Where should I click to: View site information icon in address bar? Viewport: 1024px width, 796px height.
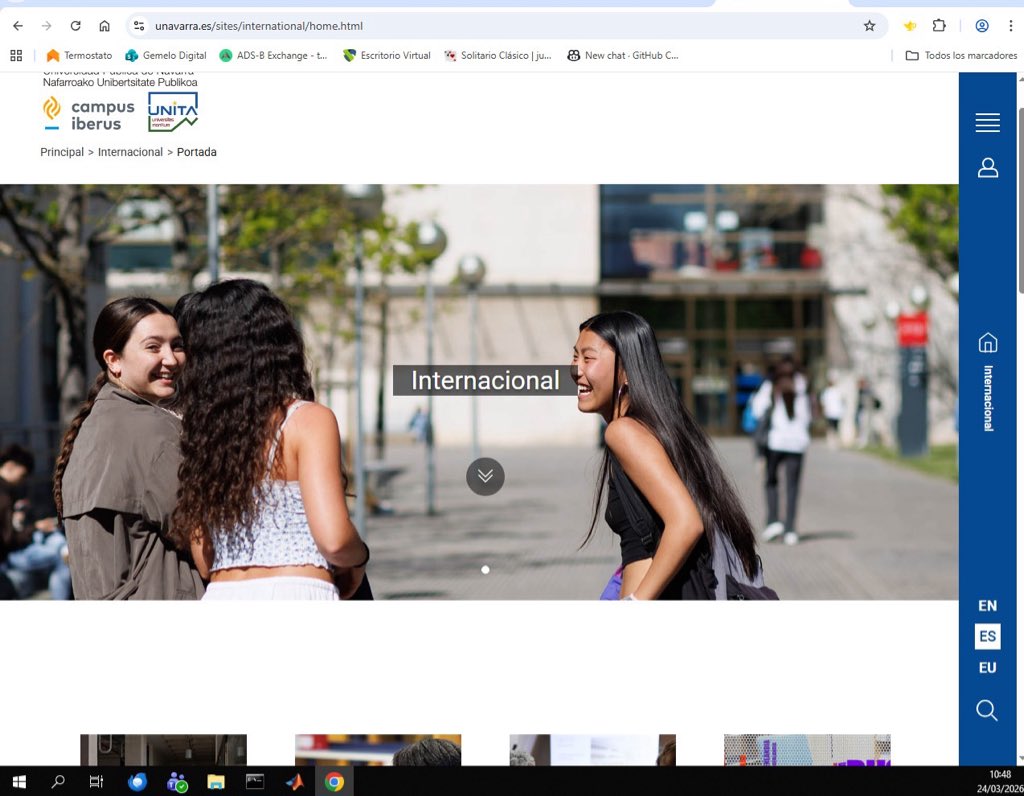click(x=139, y=26)
